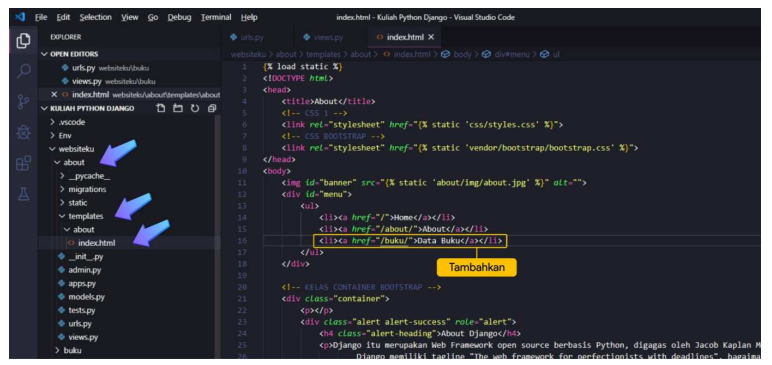This screenshot has height=365, width=772.
Task: Click the load static line 1 code
Action: click(x=302, y=66)
